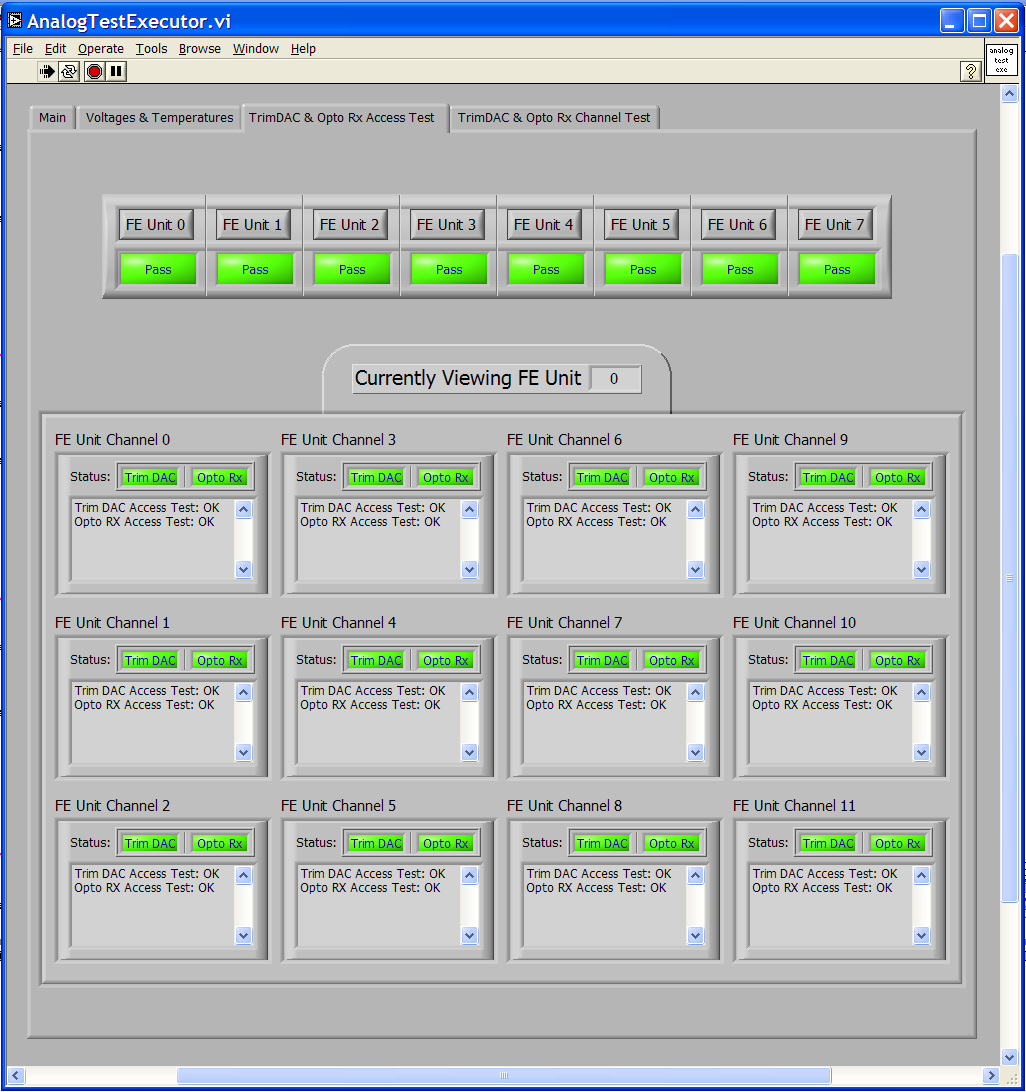
Task: Open the context help question mark icon
Action: pos(970,71)
